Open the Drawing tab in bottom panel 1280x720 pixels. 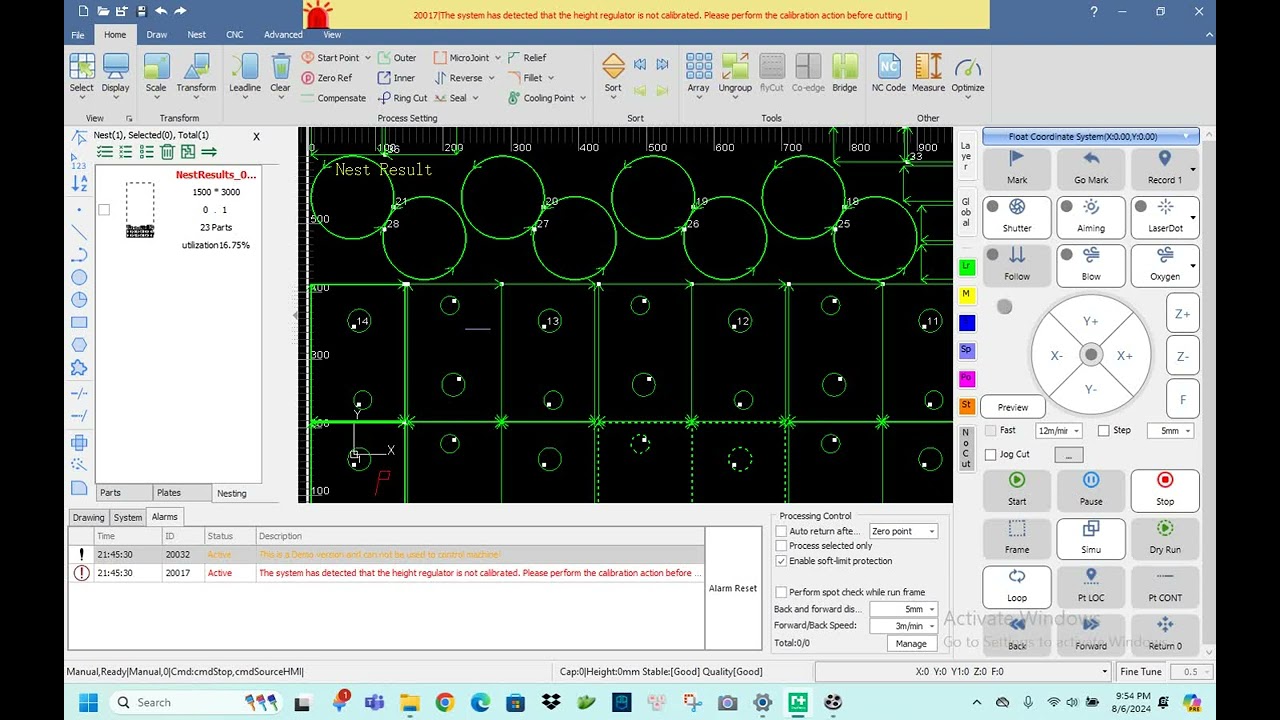point(88,517)
